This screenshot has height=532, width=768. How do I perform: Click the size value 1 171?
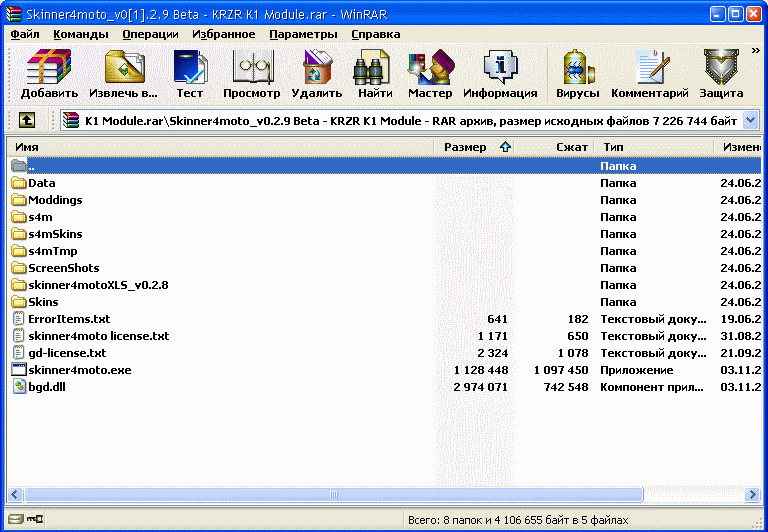[x=493, y=336]
